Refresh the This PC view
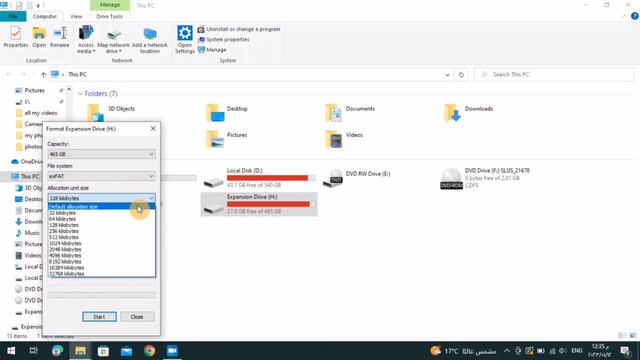This screenshot has height=360, width=640. pos(461,75)
